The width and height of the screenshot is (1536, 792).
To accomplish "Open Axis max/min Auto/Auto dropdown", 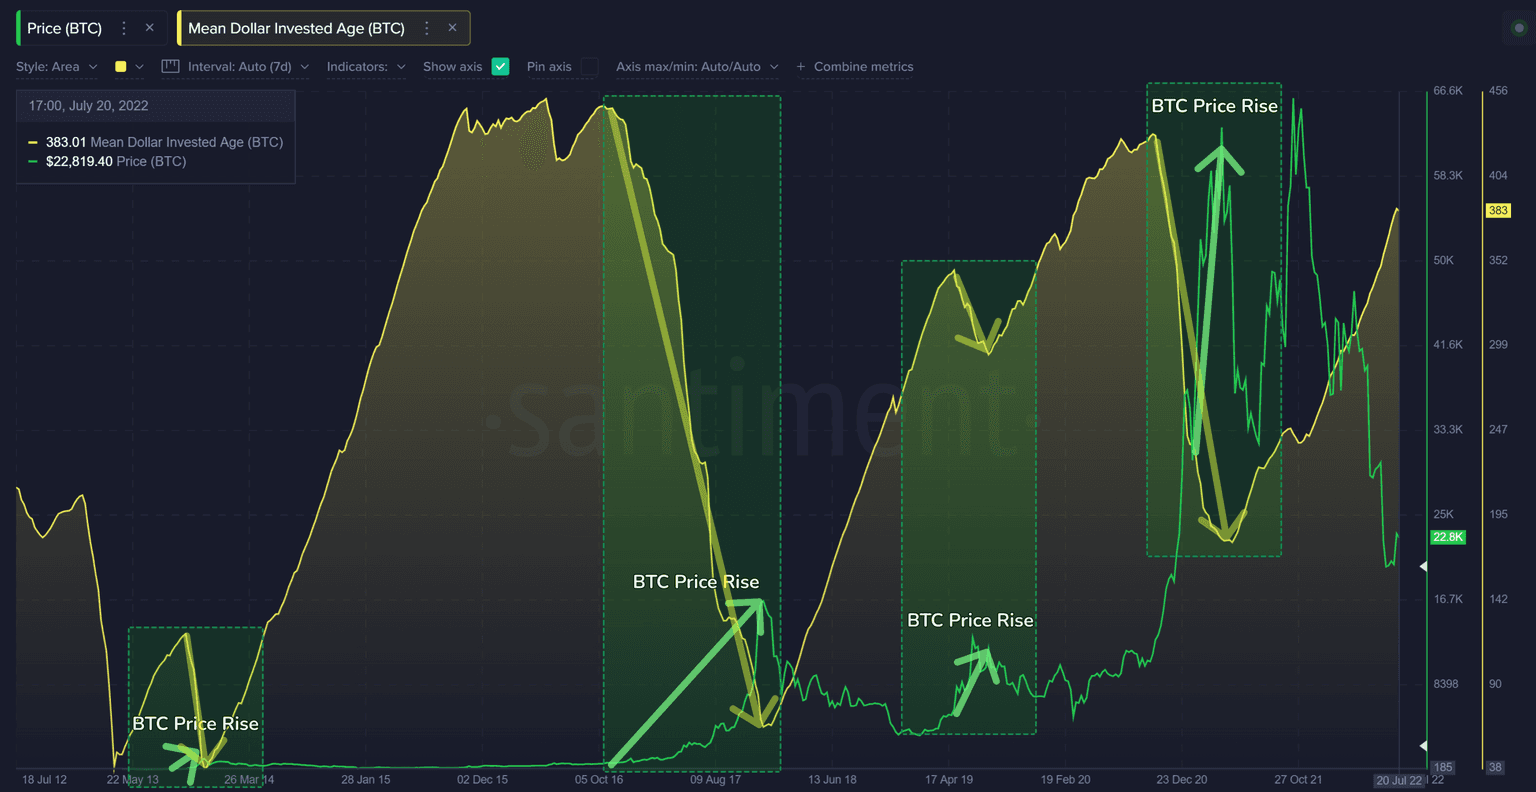I will (697, 67).
